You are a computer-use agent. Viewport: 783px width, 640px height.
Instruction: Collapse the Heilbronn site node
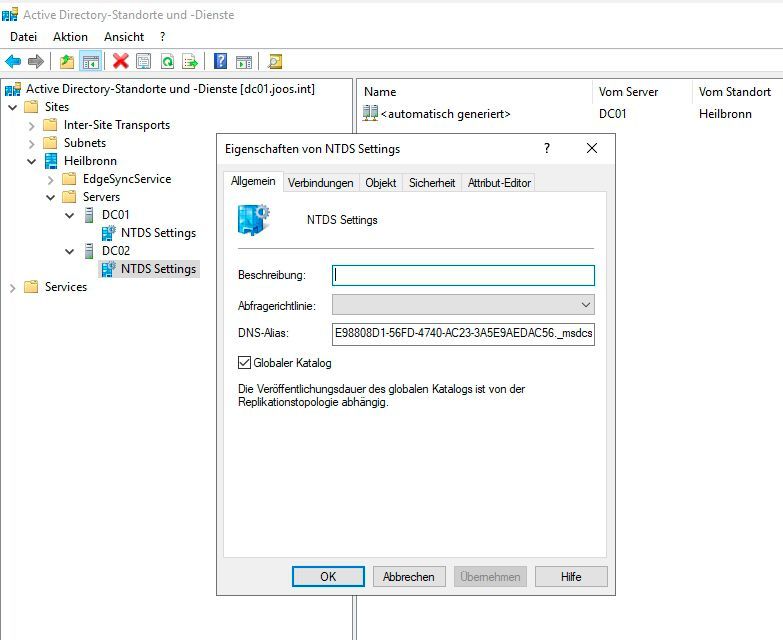pyautogui.click(x=31, y=161)
